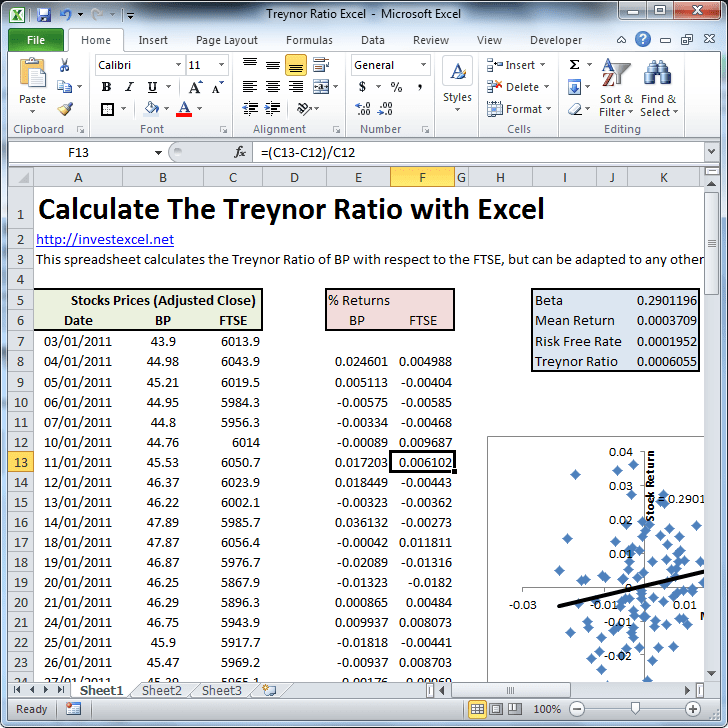Click the Copy icon

pyautogui.click(x=64, y=86)
